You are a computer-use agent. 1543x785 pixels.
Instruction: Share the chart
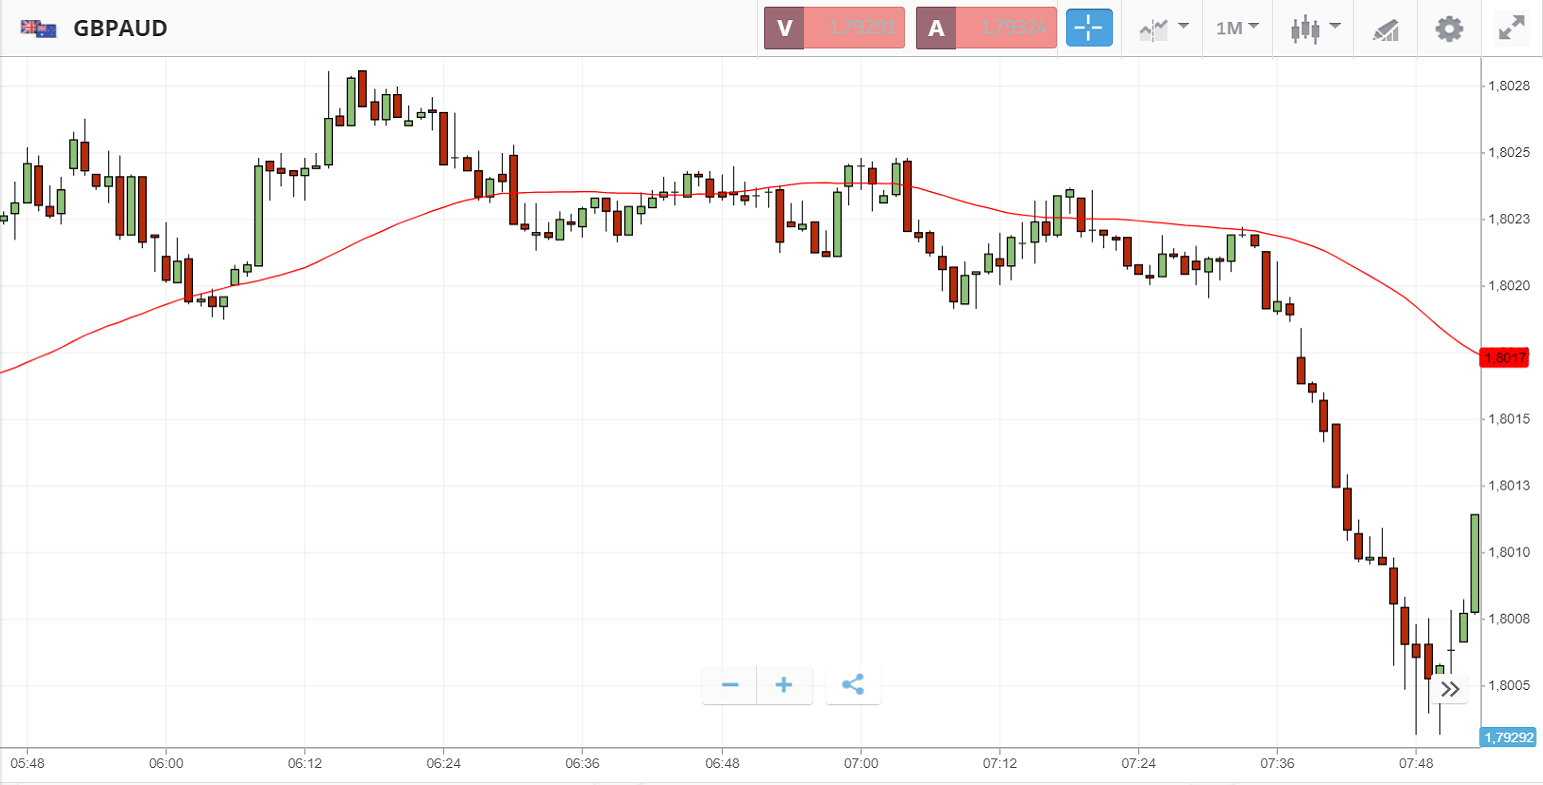(853, 685)
